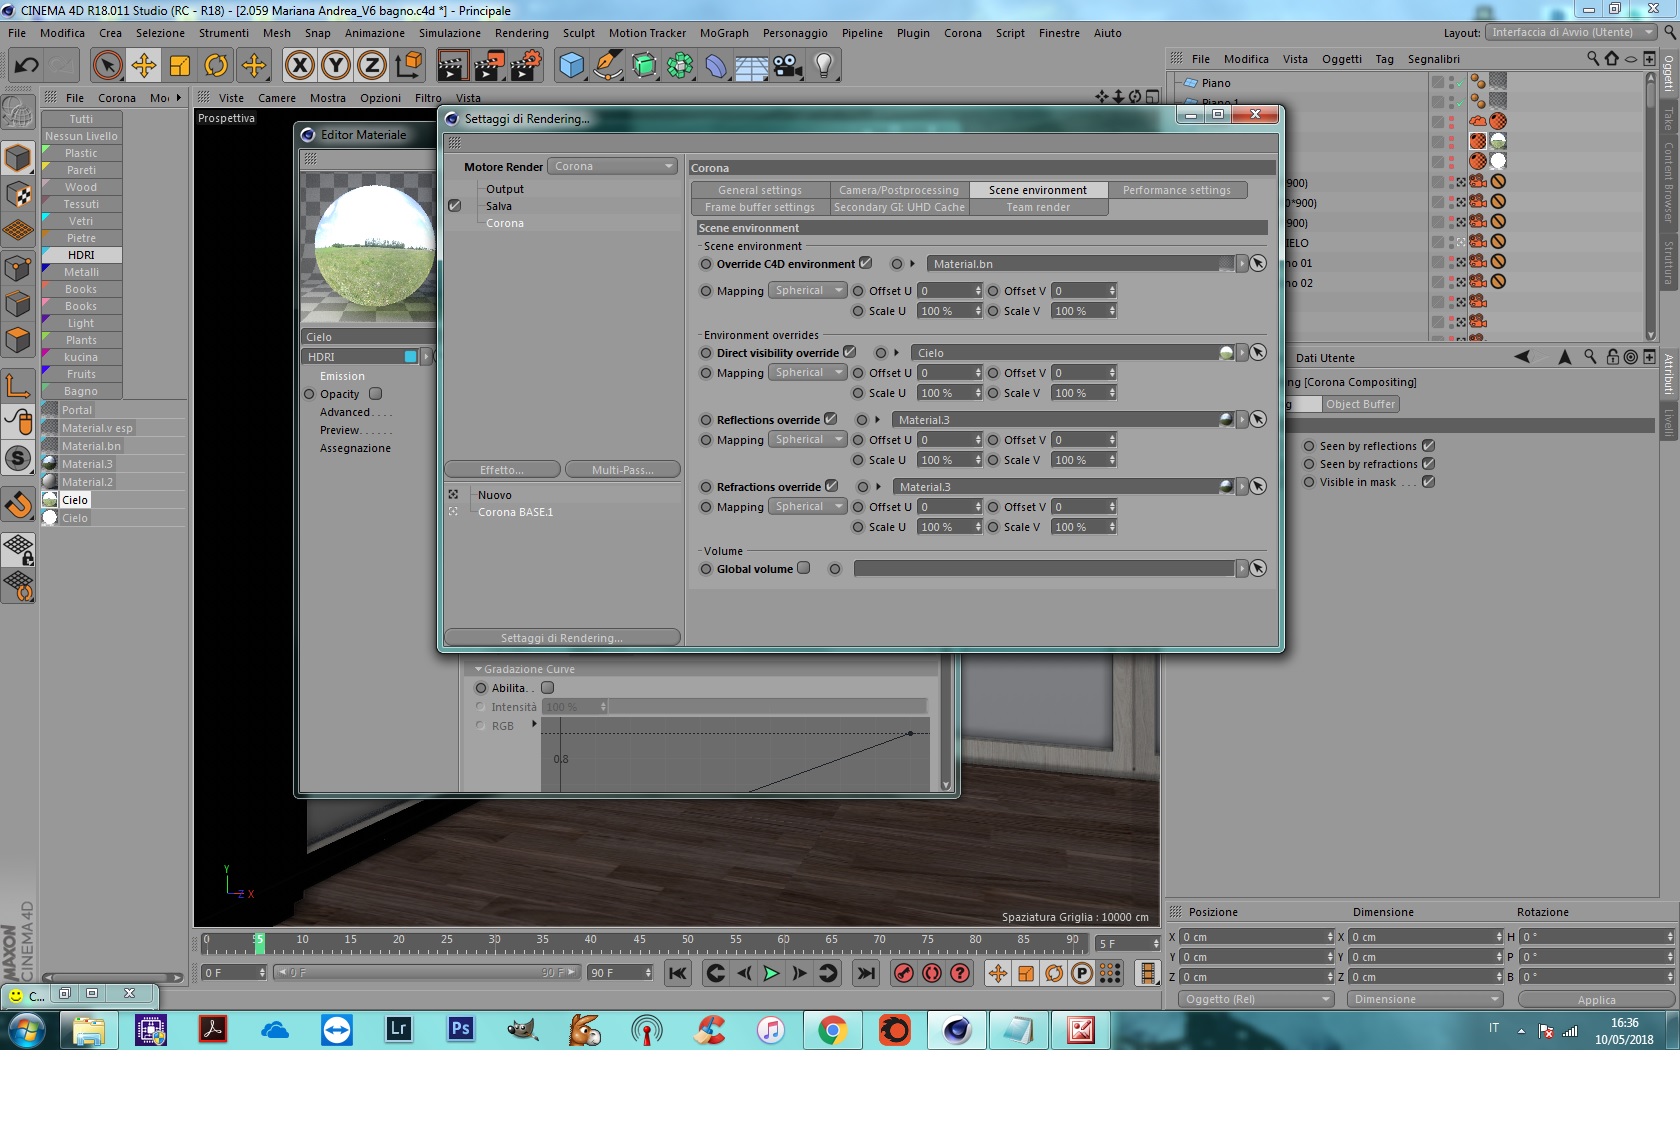
Task: Click the Multi-Pass... button
Action: 622,470
